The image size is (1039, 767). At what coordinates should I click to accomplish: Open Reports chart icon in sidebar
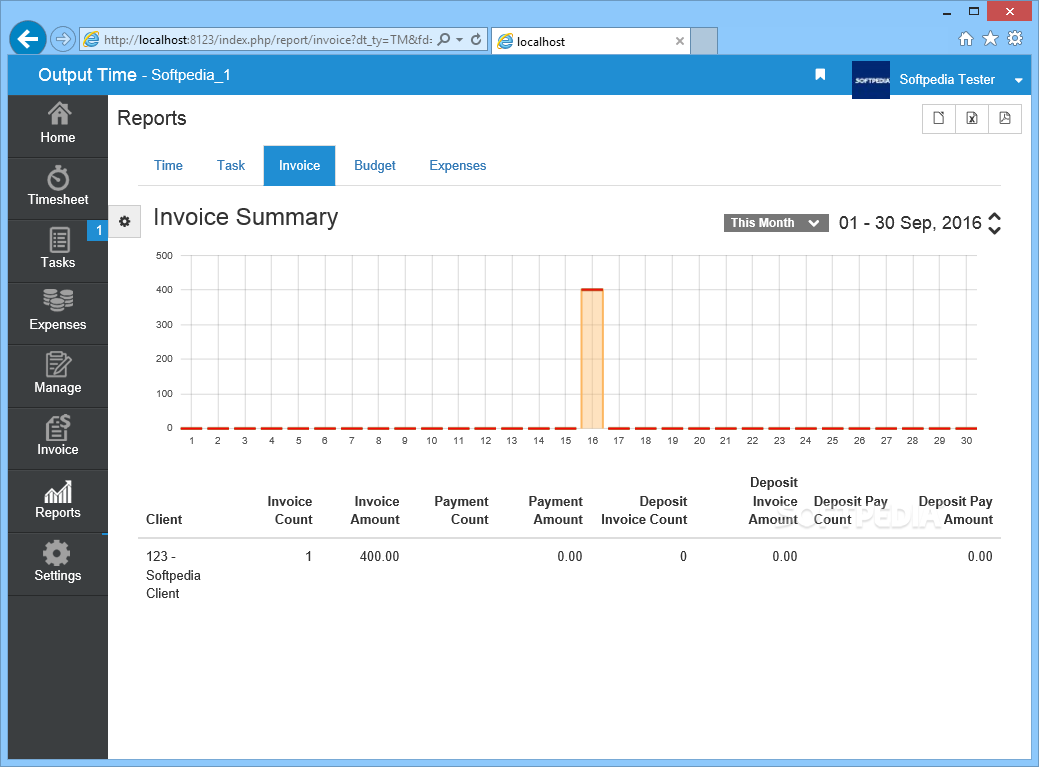click(x=58, y=491)
